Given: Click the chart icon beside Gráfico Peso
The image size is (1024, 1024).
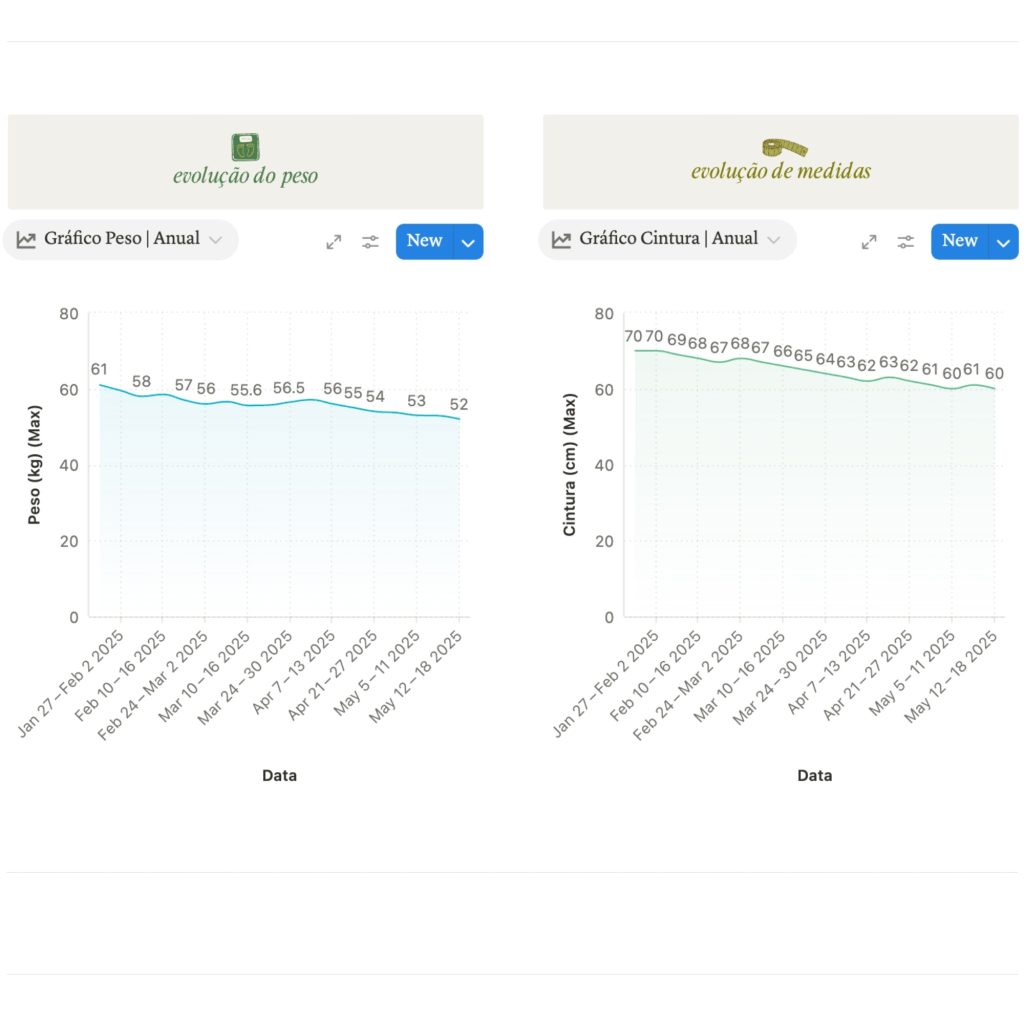Looking at the screenshot, I should click(x=26, y=240).
